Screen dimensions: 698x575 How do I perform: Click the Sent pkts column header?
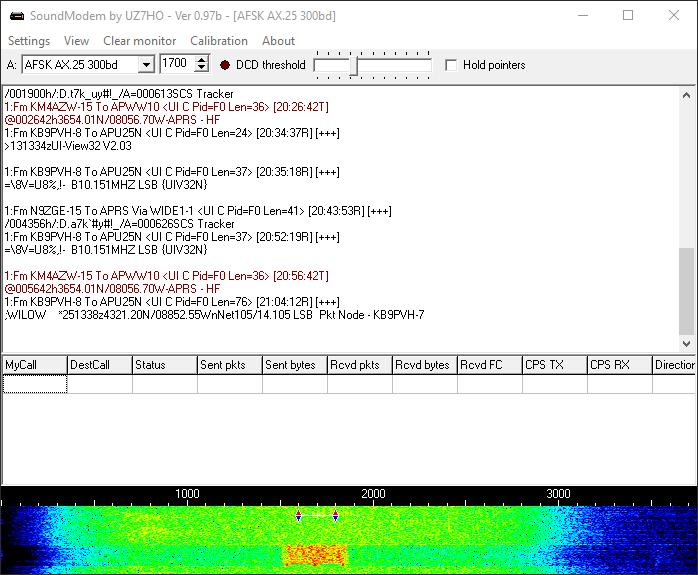click(230, 365)
